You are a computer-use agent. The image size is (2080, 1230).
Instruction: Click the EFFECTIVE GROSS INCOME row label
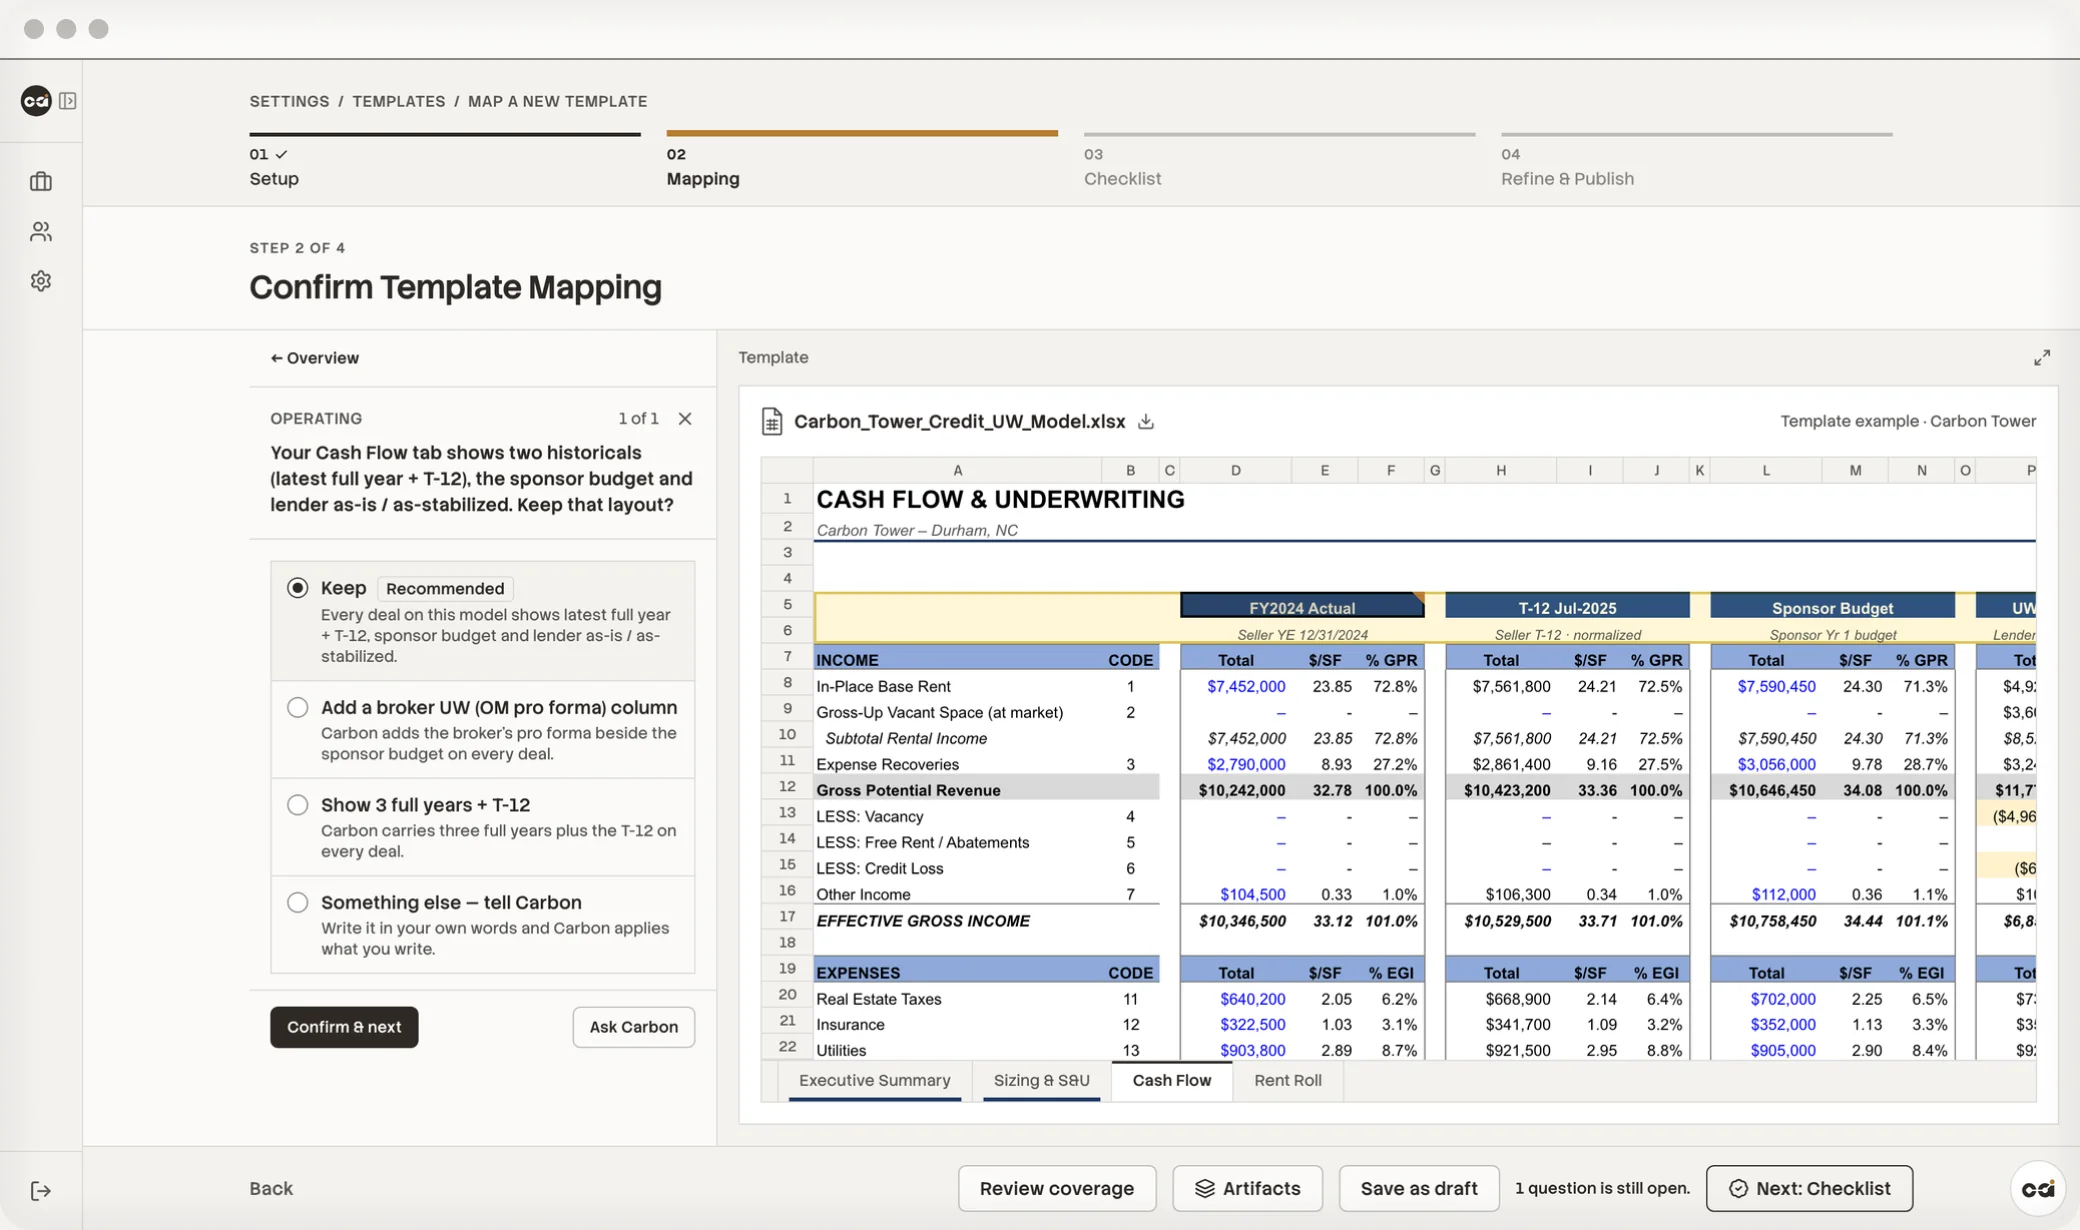click(x=923, y=921)
